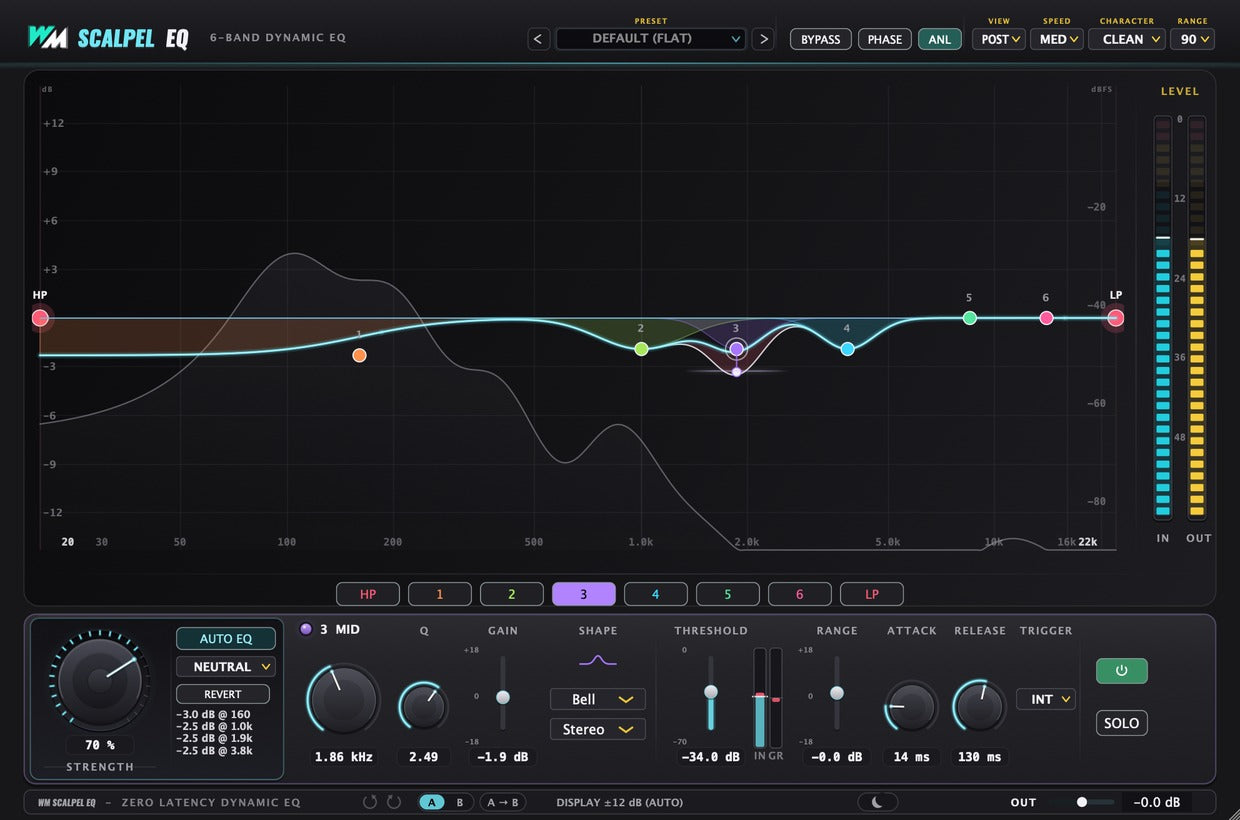Click the LP filter node on graph
Viewport: 1240px width, 820px height.
1116,318
